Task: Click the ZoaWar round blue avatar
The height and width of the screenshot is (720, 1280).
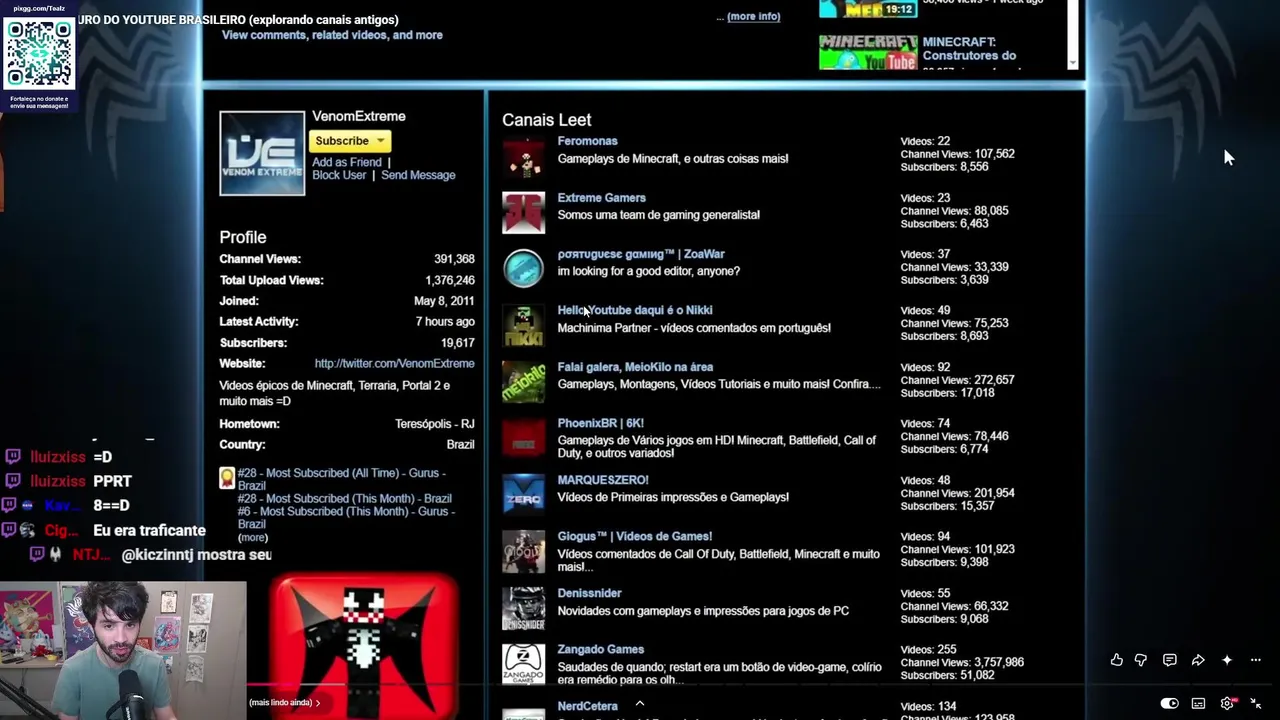Action: (x=523, y=268)
